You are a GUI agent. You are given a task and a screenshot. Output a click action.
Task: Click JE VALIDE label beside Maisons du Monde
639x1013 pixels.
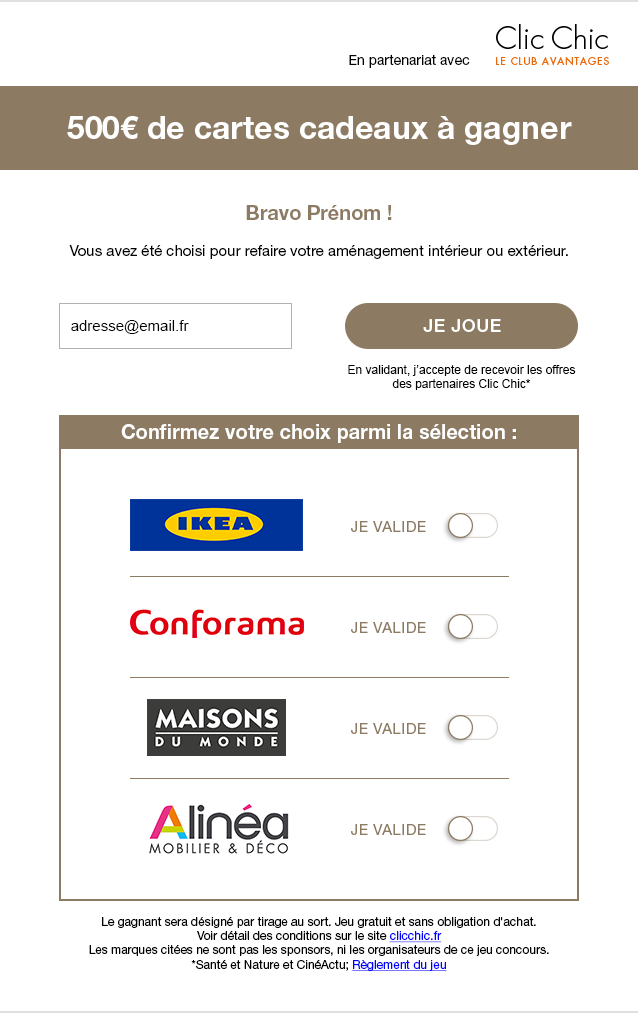click(x=388, y=729)
